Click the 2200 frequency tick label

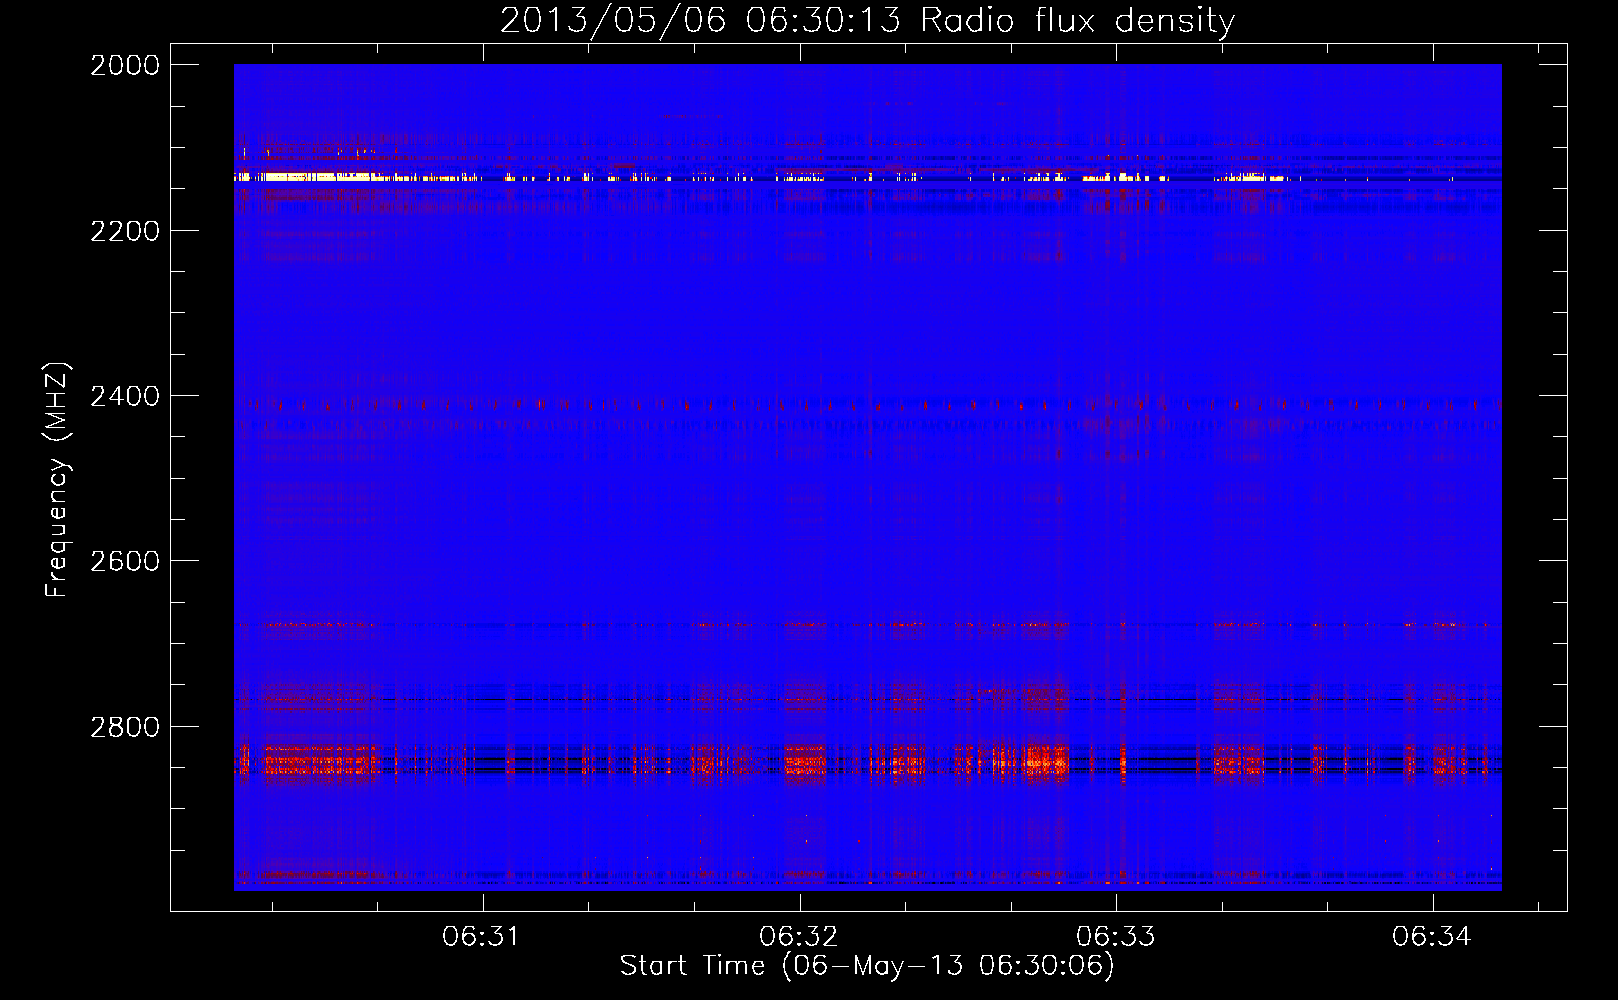(x=125, y=231)
